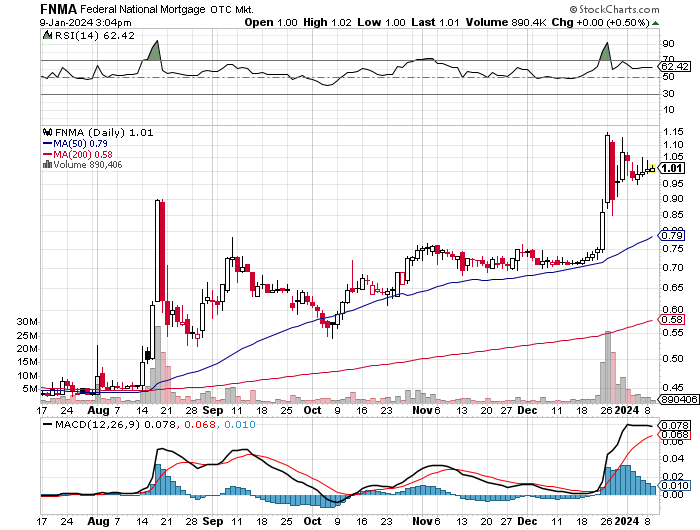
Task: Click the "Federal National Mortgage" company name
Action: (x=143, y=9)
